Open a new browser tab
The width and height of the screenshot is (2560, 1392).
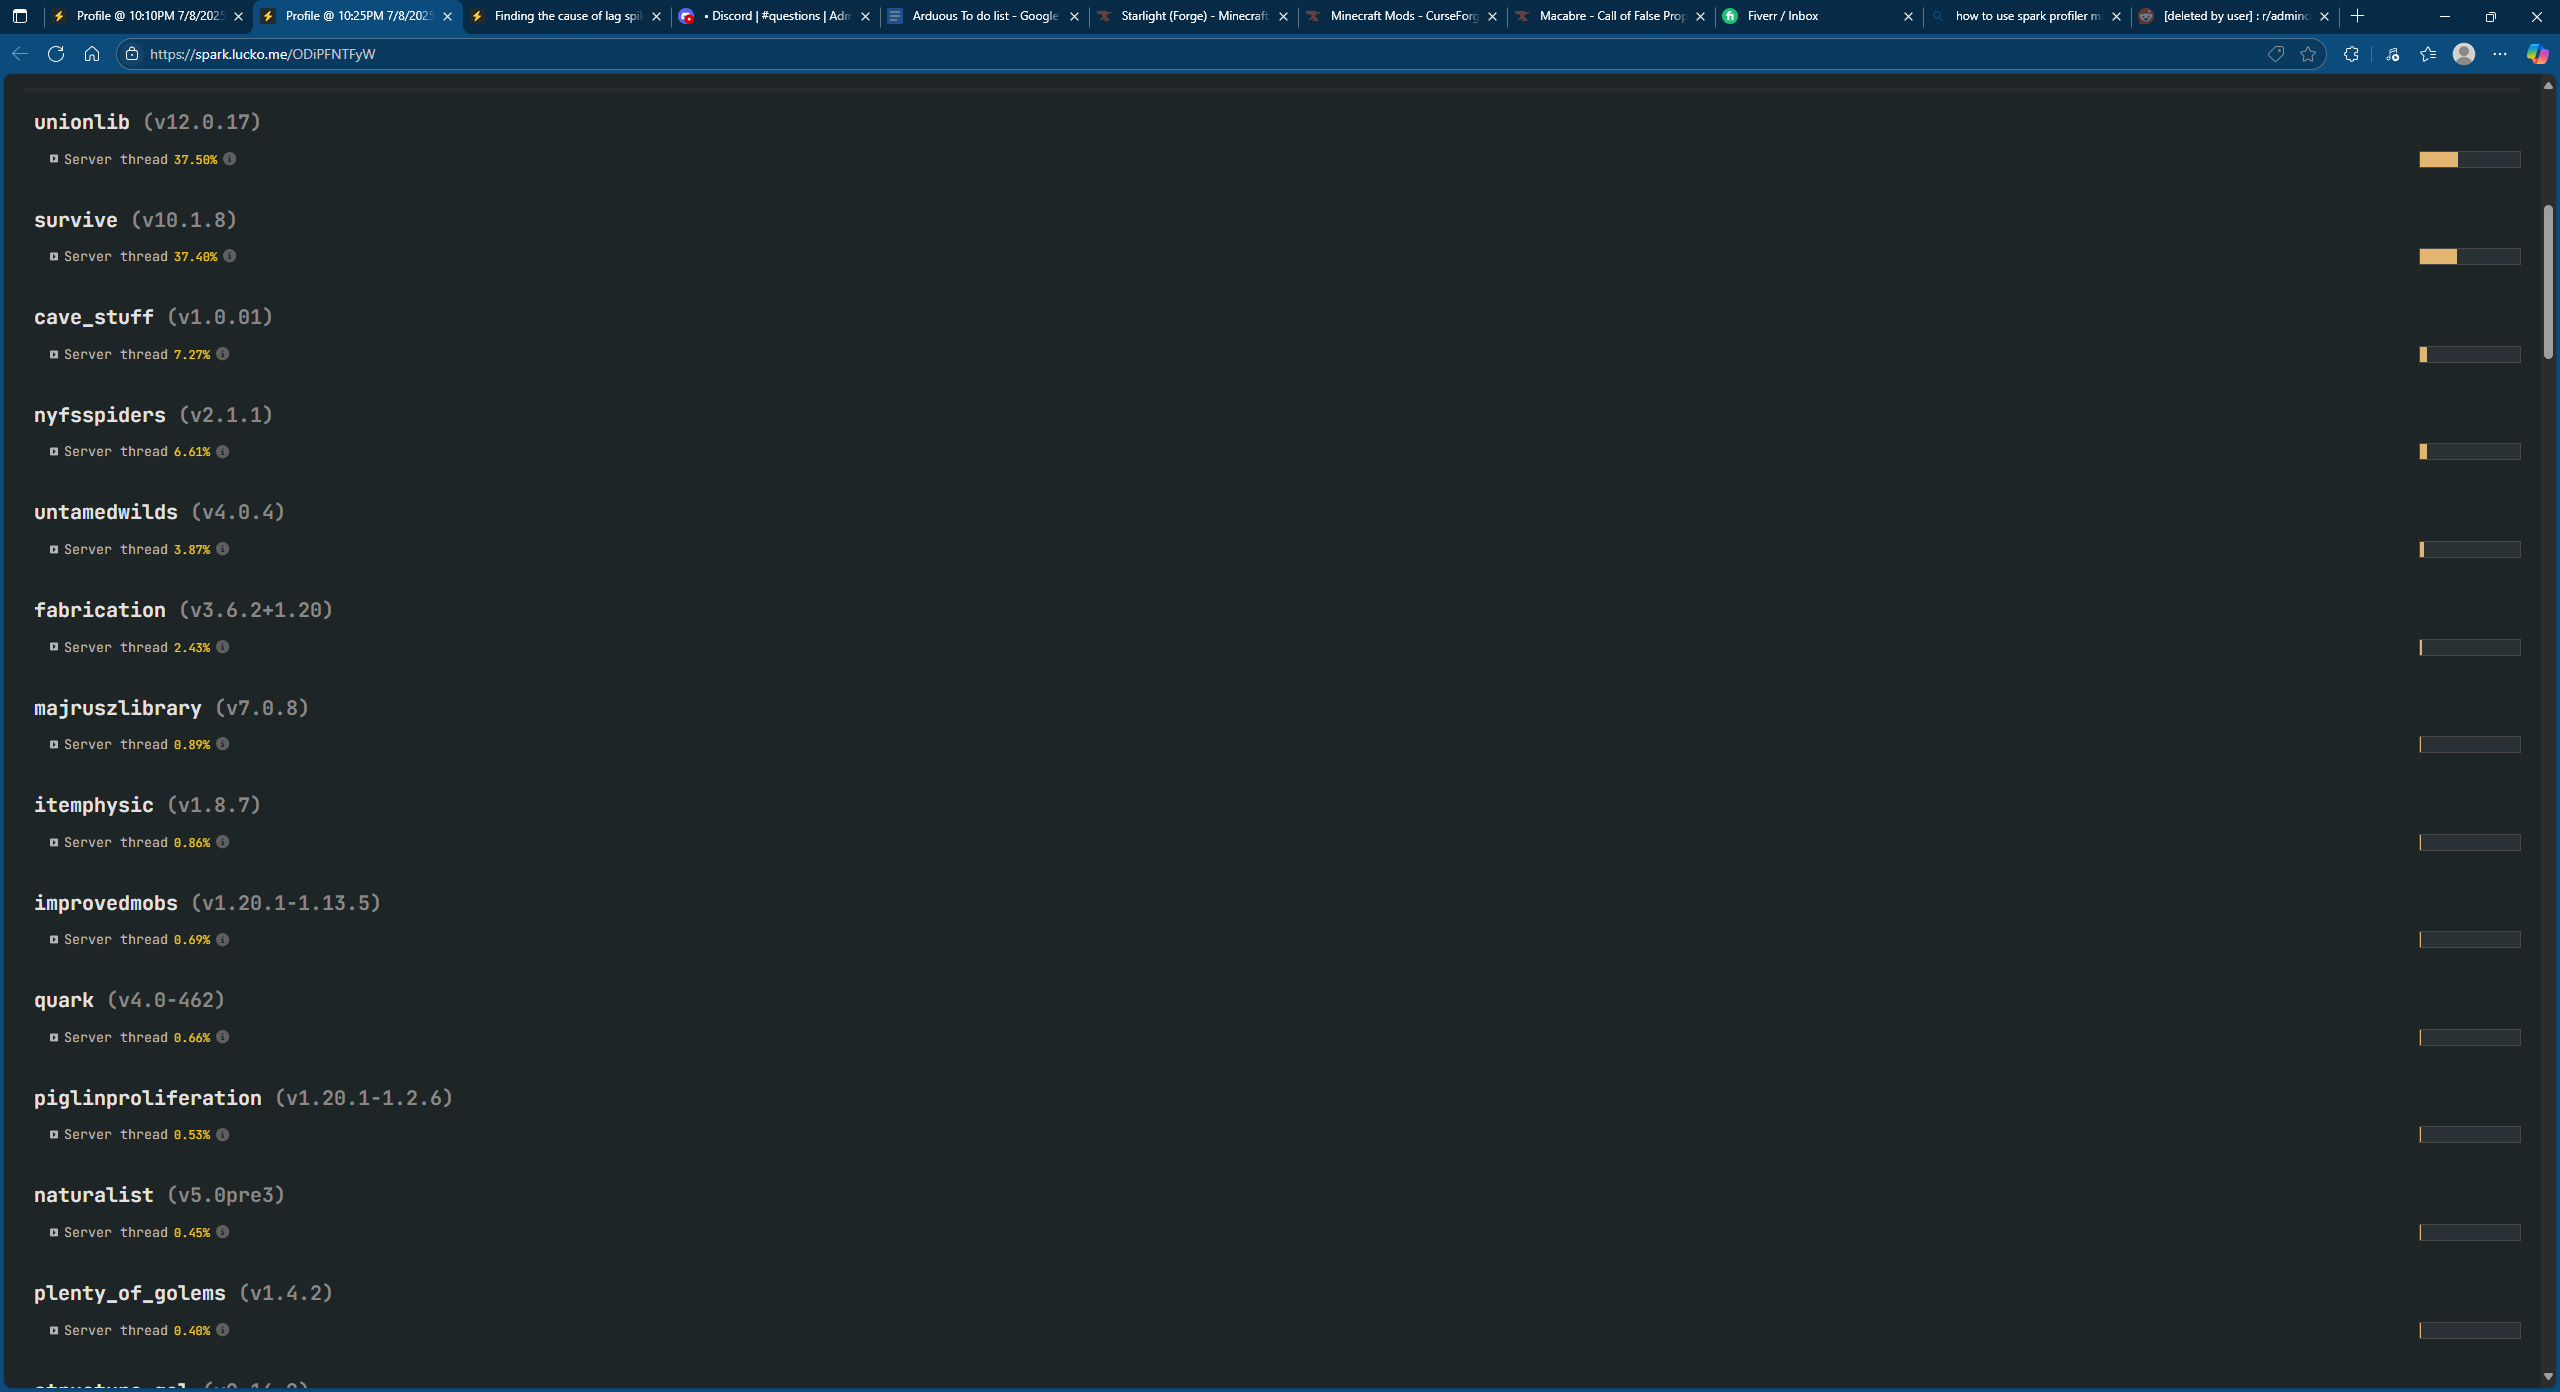click(2358, 16)
